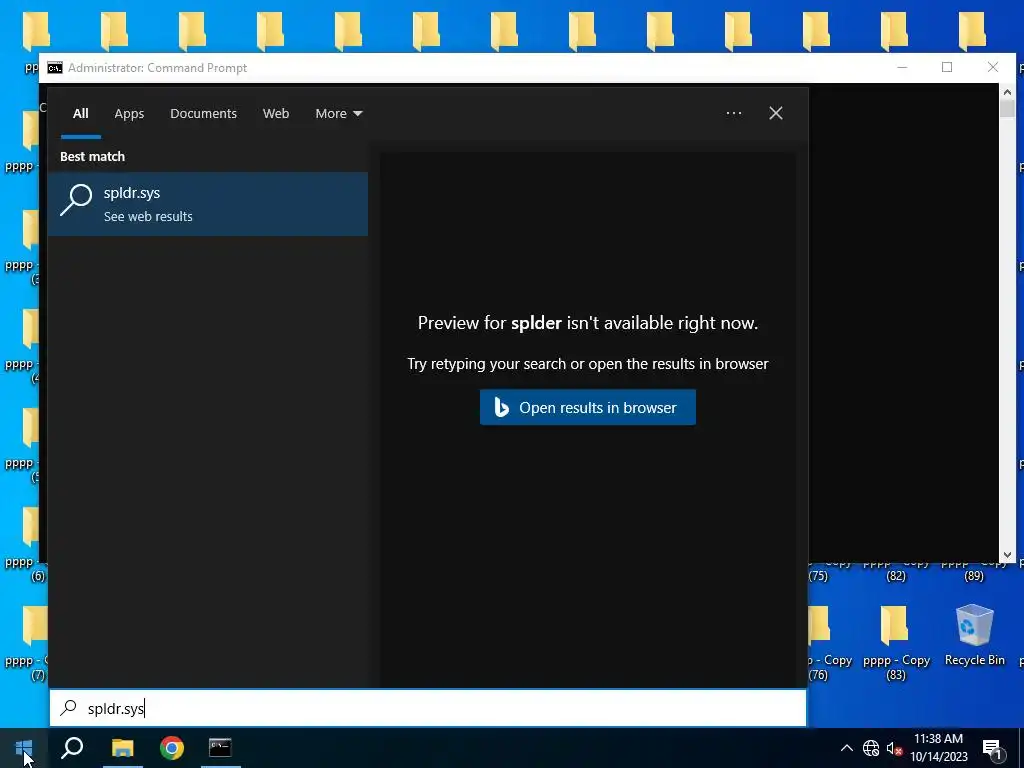
Task: Switch to the Documents search tab
Action: click(x=203, y=114)
